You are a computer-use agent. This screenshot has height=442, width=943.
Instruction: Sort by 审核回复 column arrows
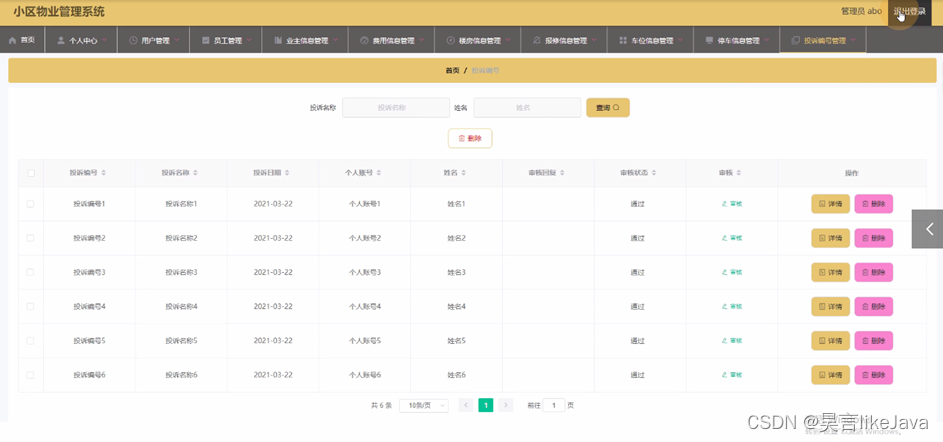(562, 173)
